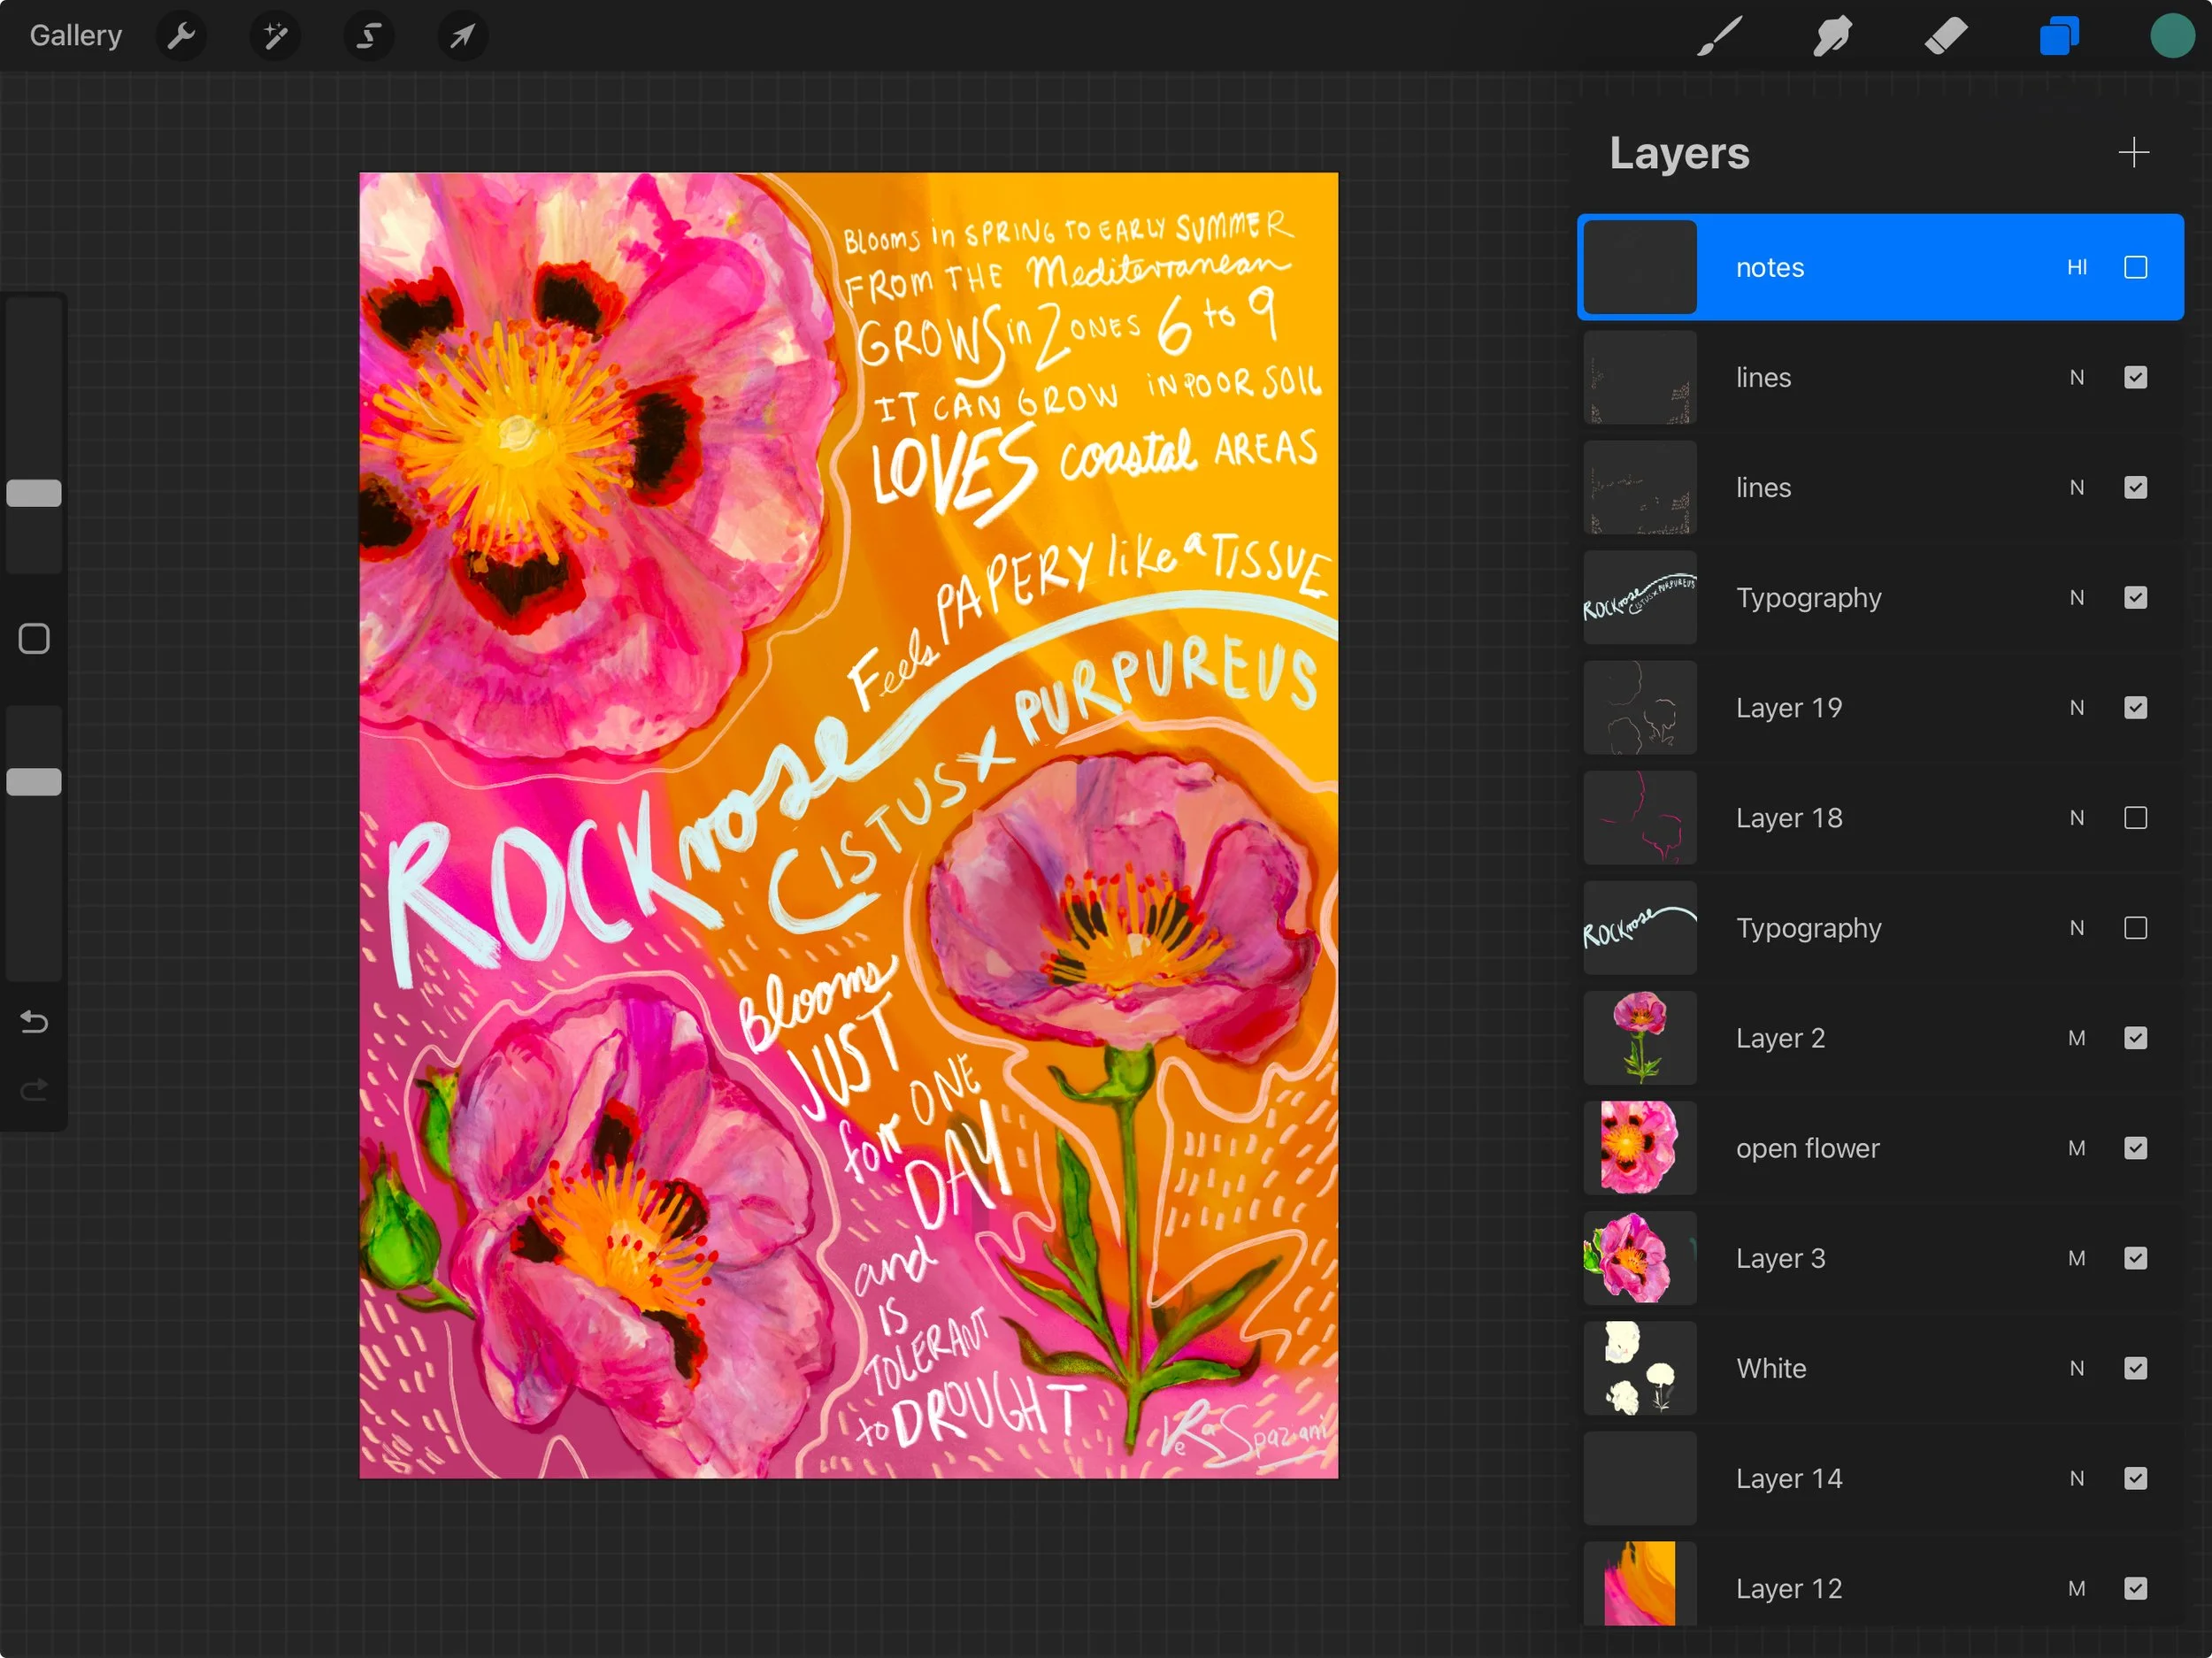Close the Layers panel icon
2212x1658 pixels.
2059,36
